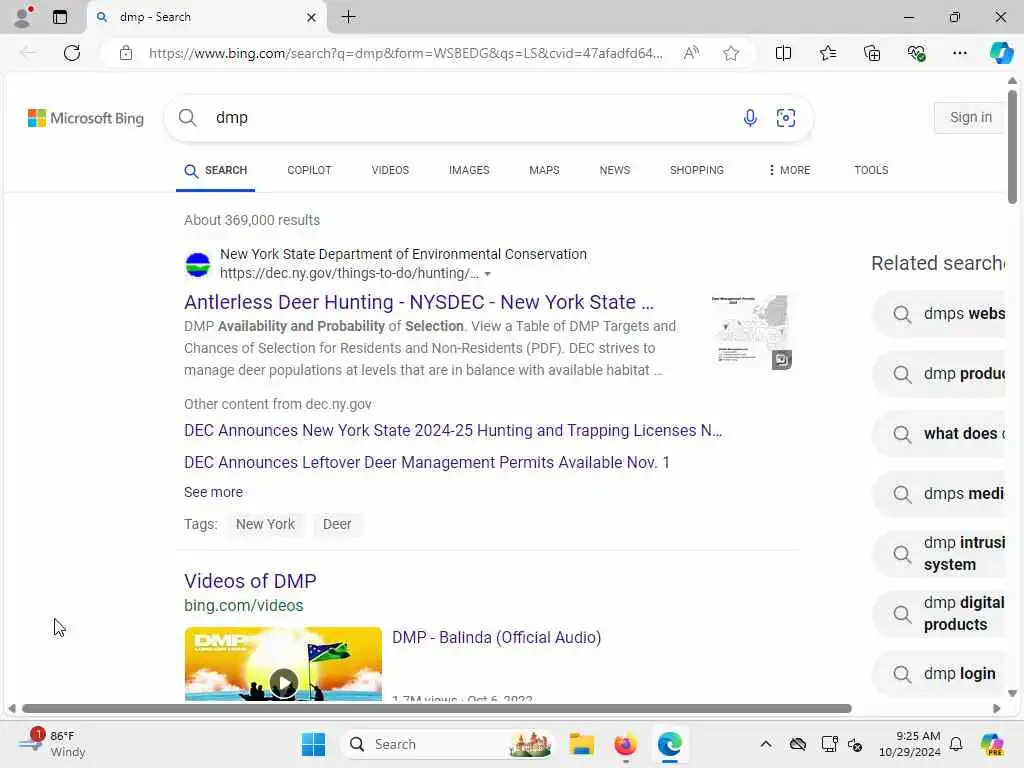Click the magnifier icon in Bing search box
Screen dimensions: 1024x768
coord(187,118)
